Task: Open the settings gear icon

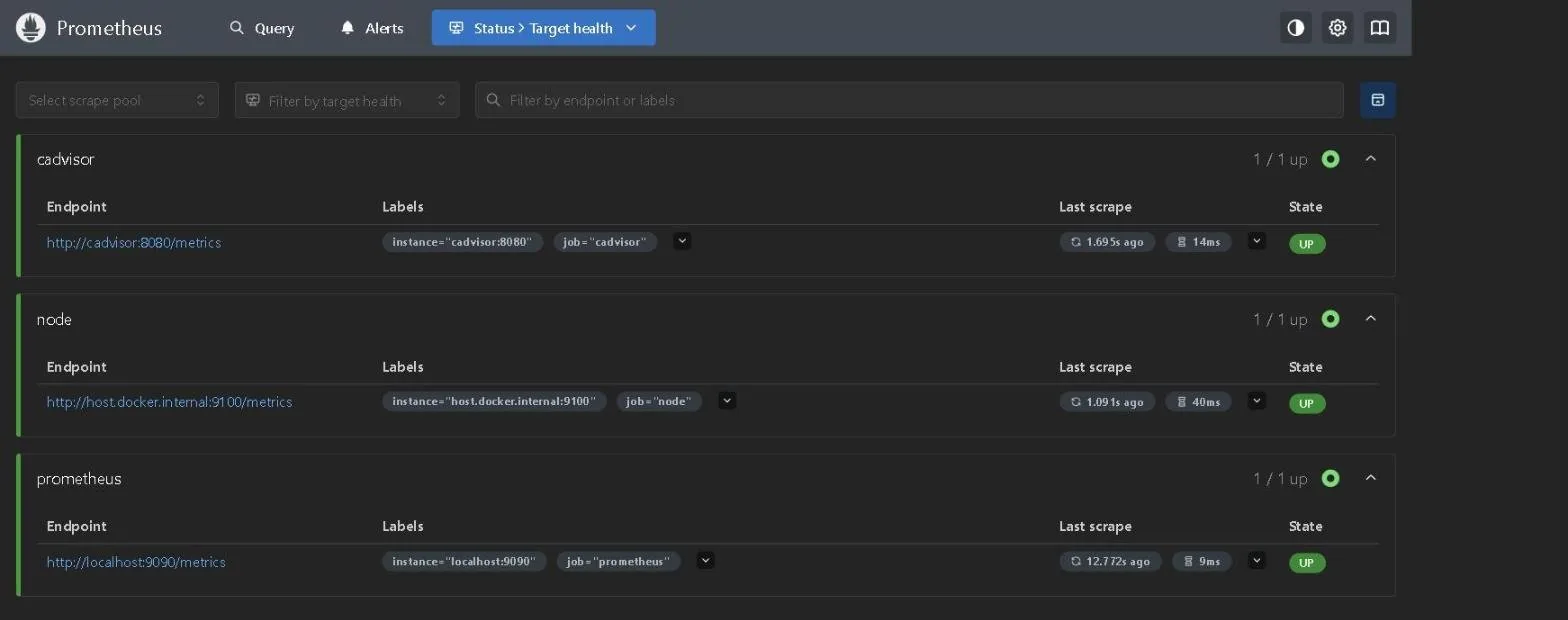Action: 1338,28
